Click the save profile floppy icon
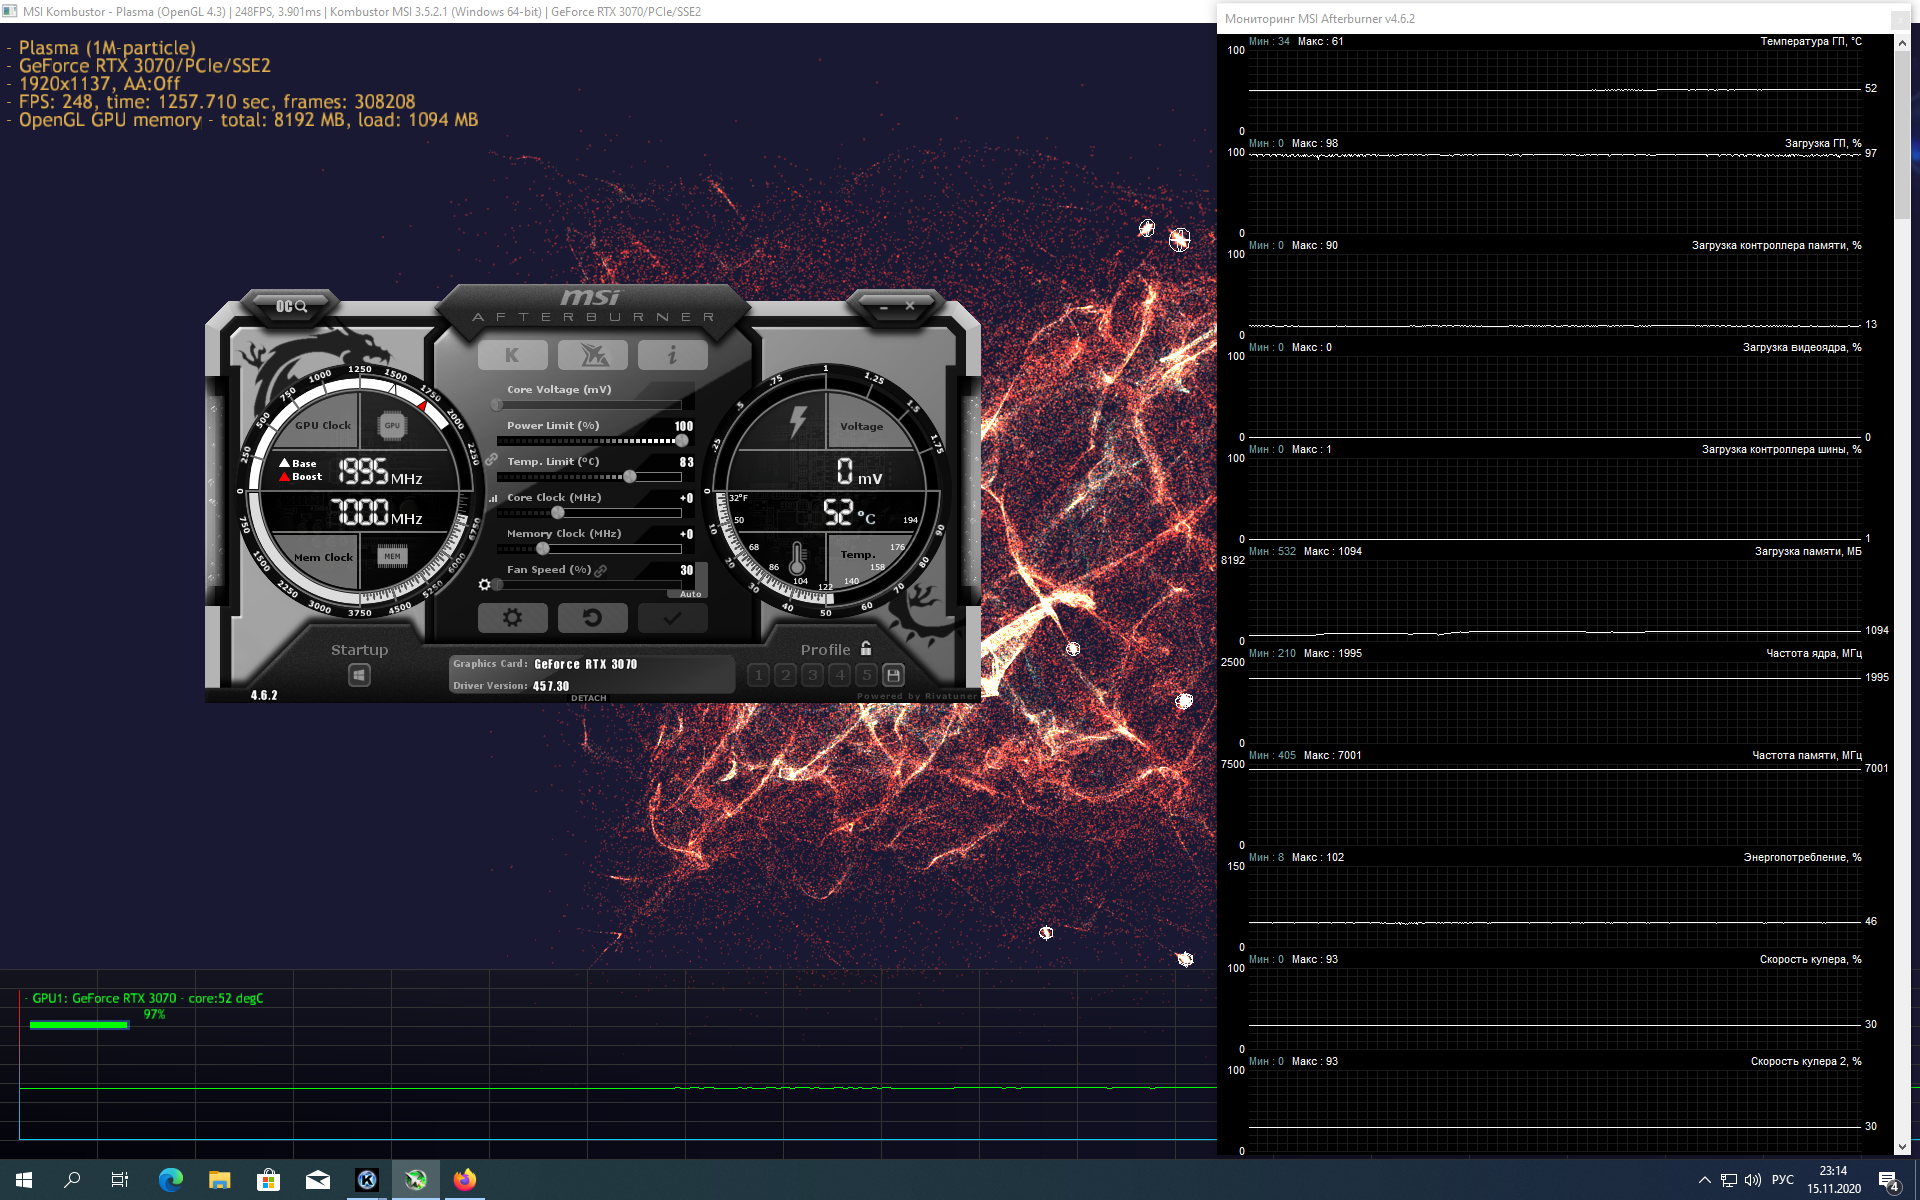The height and width of the screenshot is (1200, 1920). [x=894, y=675]
